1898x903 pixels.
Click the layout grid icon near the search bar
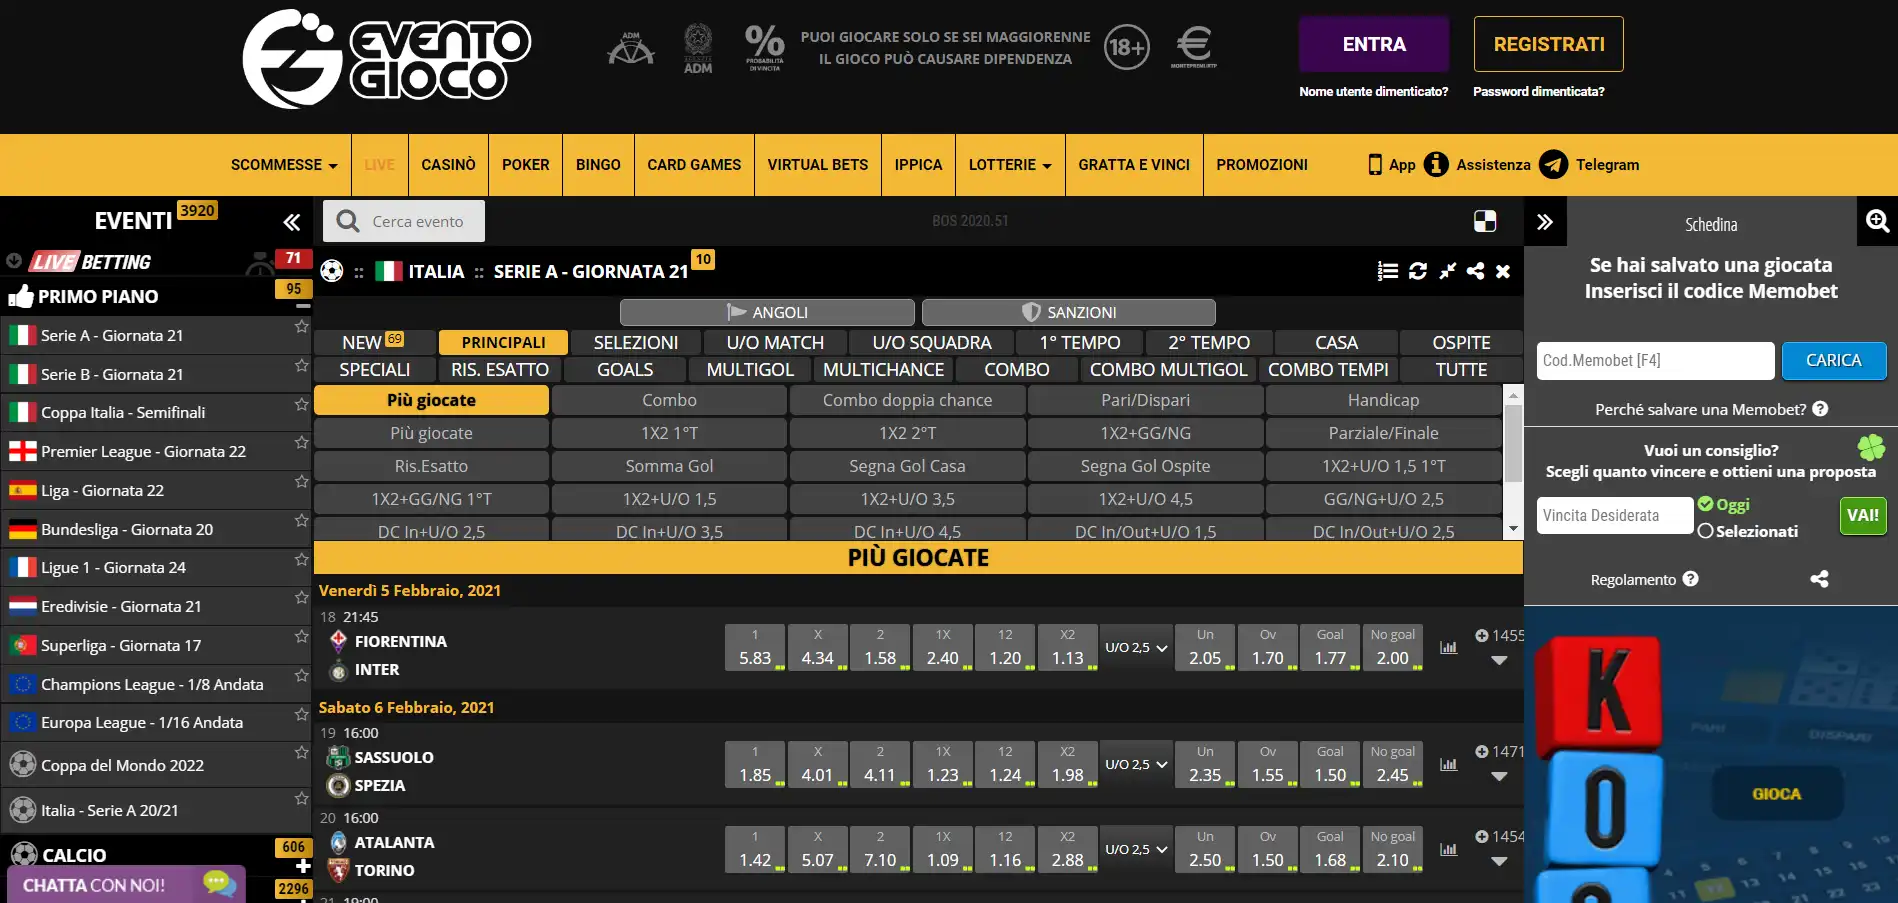(1485, 221)
